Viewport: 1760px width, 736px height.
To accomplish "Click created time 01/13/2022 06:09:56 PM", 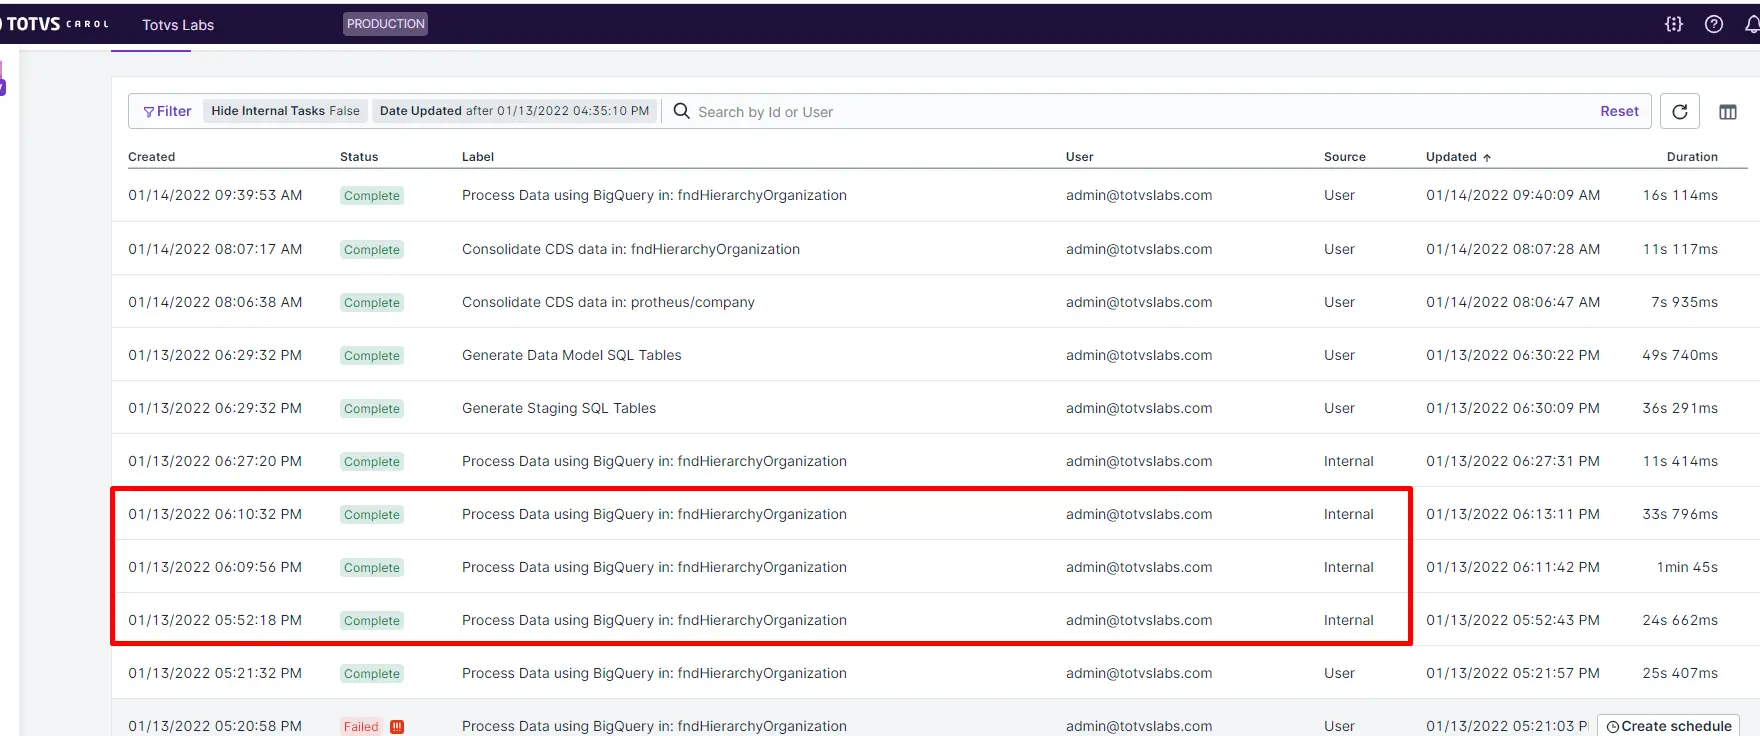I will (215, 567).
